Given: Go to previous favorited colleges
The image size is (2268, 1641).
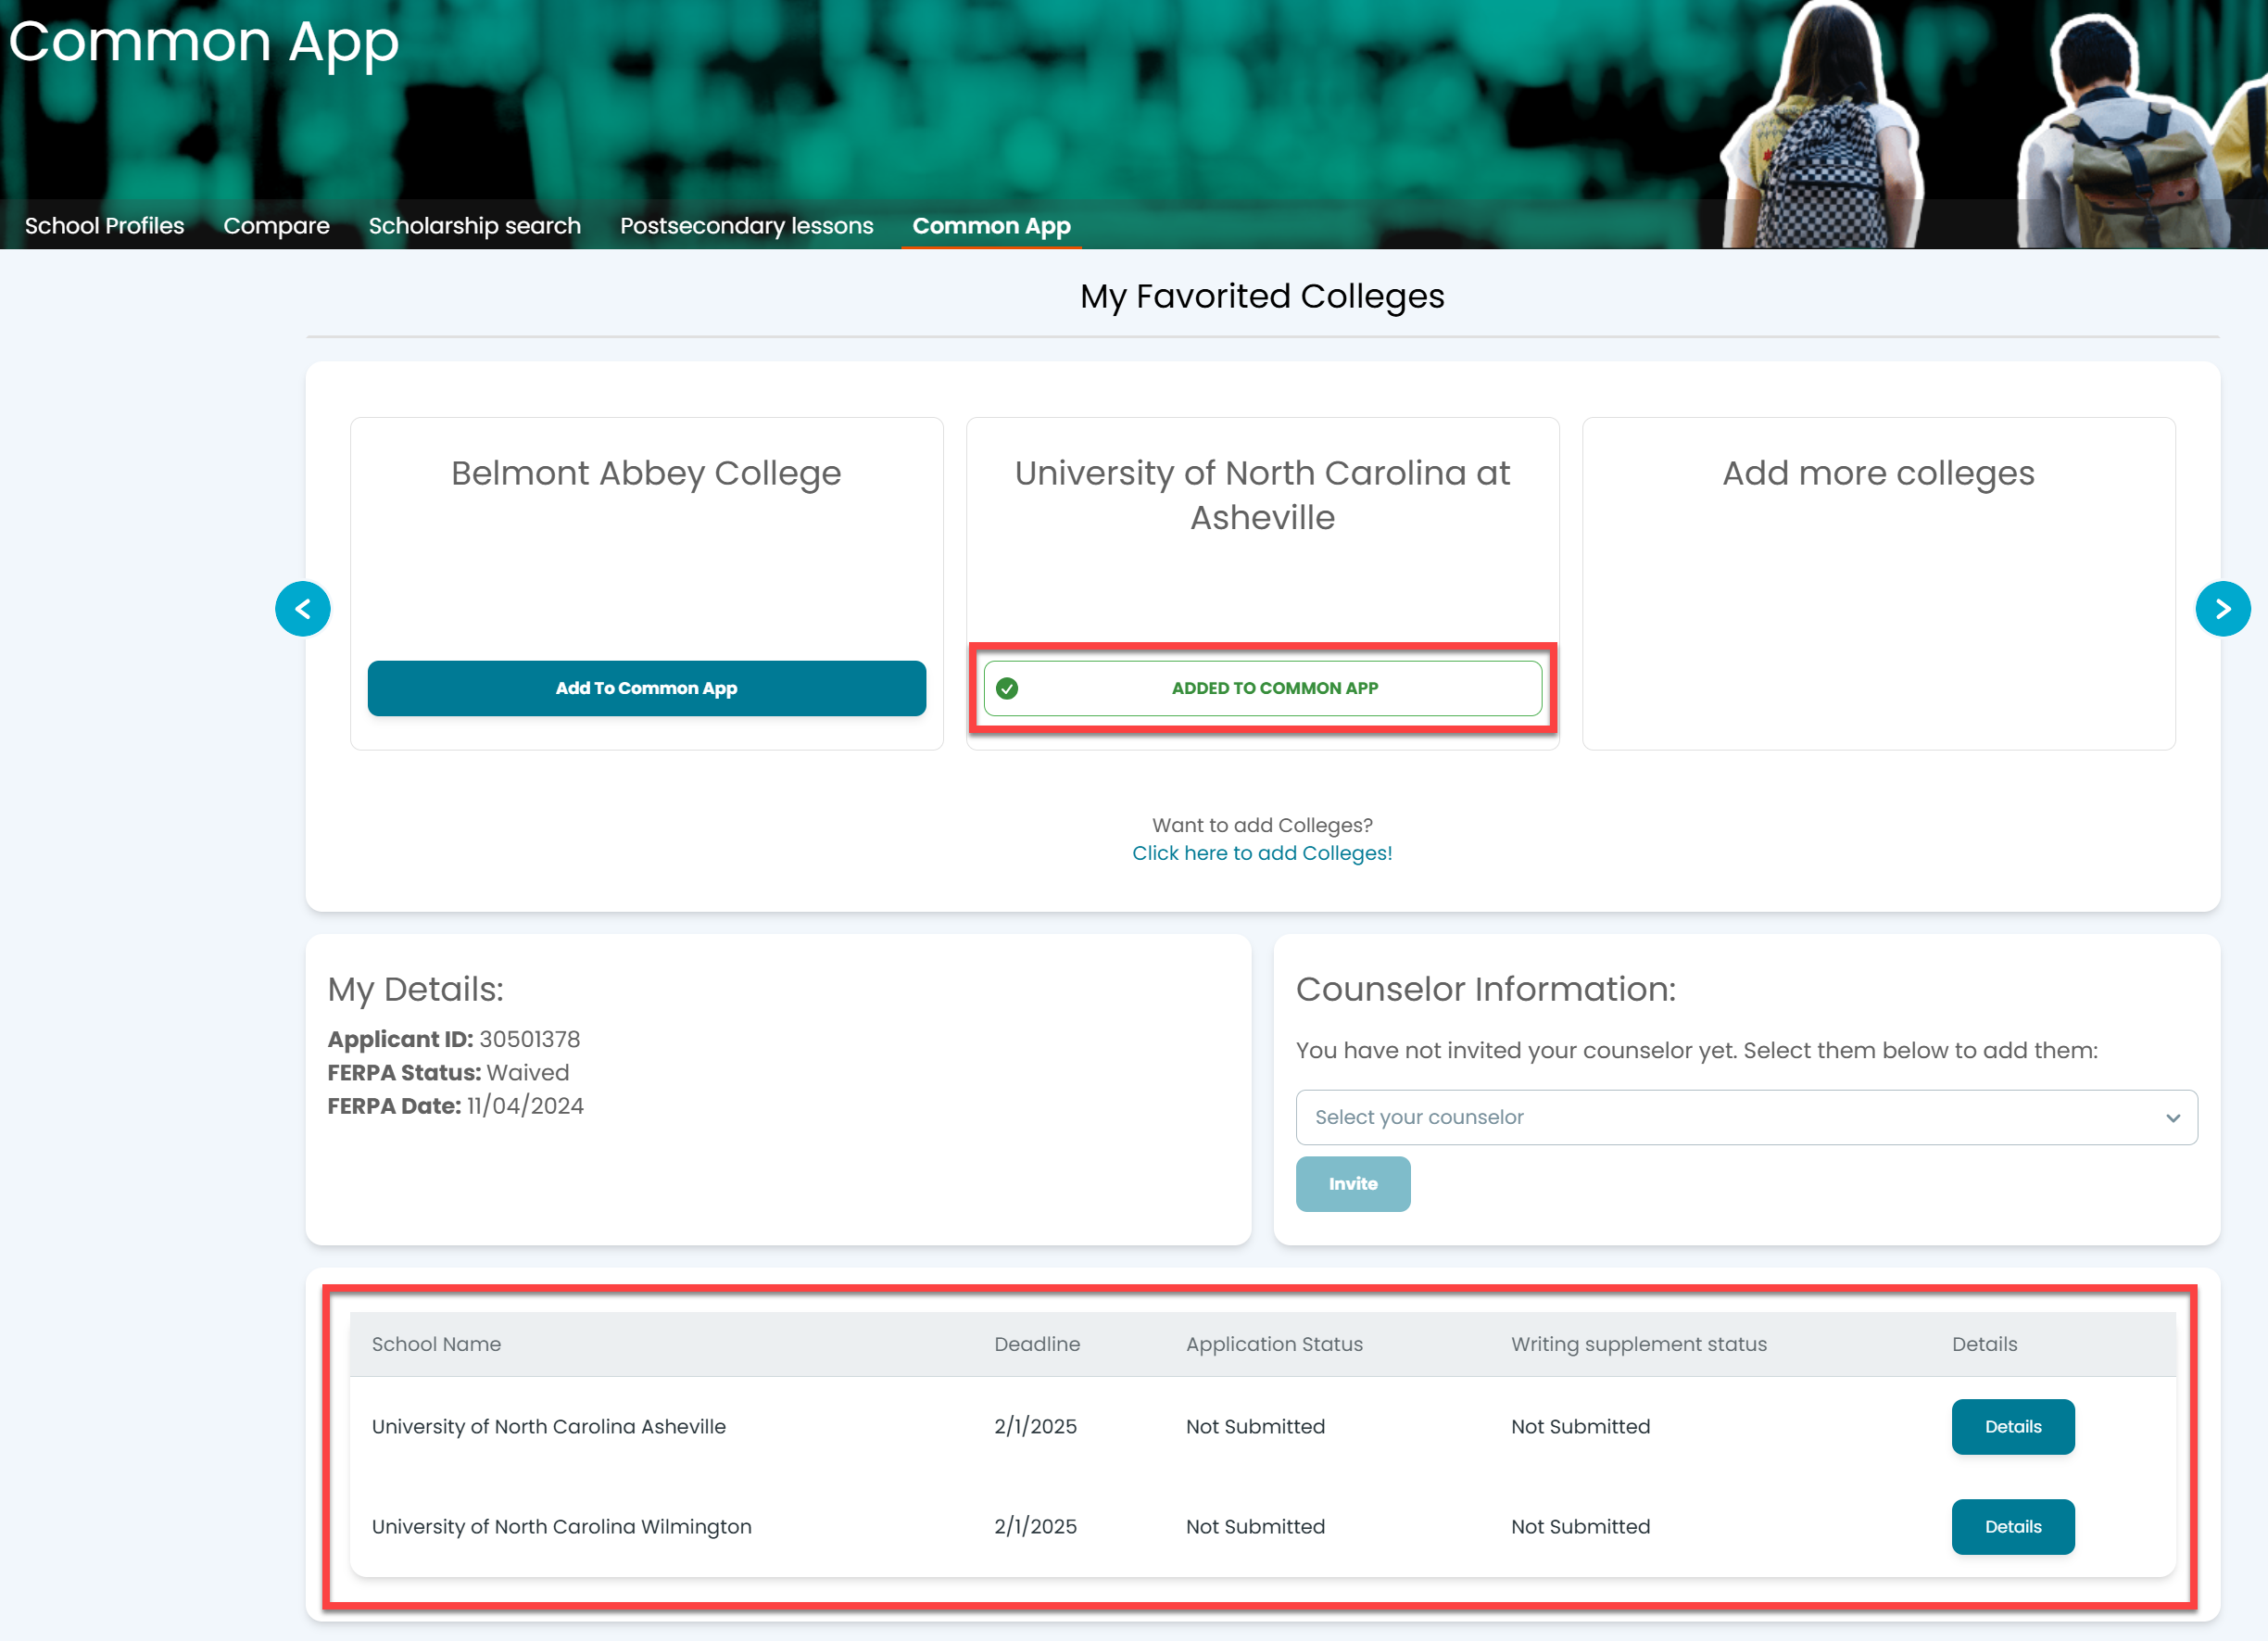Looking at the screenshot, I should (303, 608).
